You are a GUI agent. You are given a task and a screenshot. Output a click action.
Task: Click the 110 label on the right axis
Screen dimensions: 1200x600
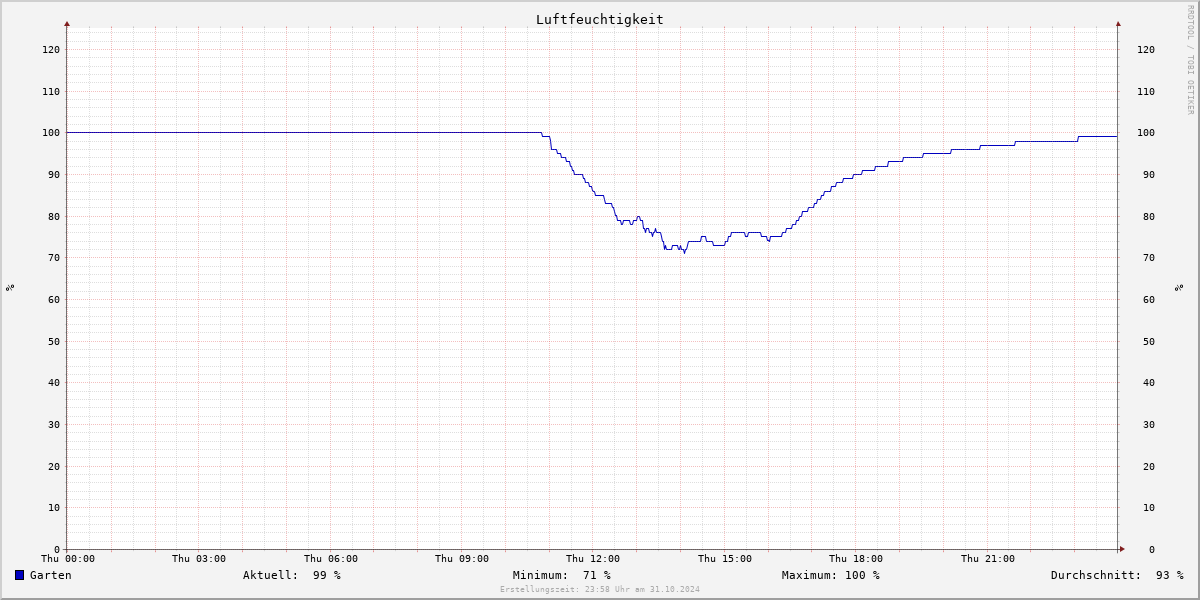pyautogui.click(x=1146, y=91)
